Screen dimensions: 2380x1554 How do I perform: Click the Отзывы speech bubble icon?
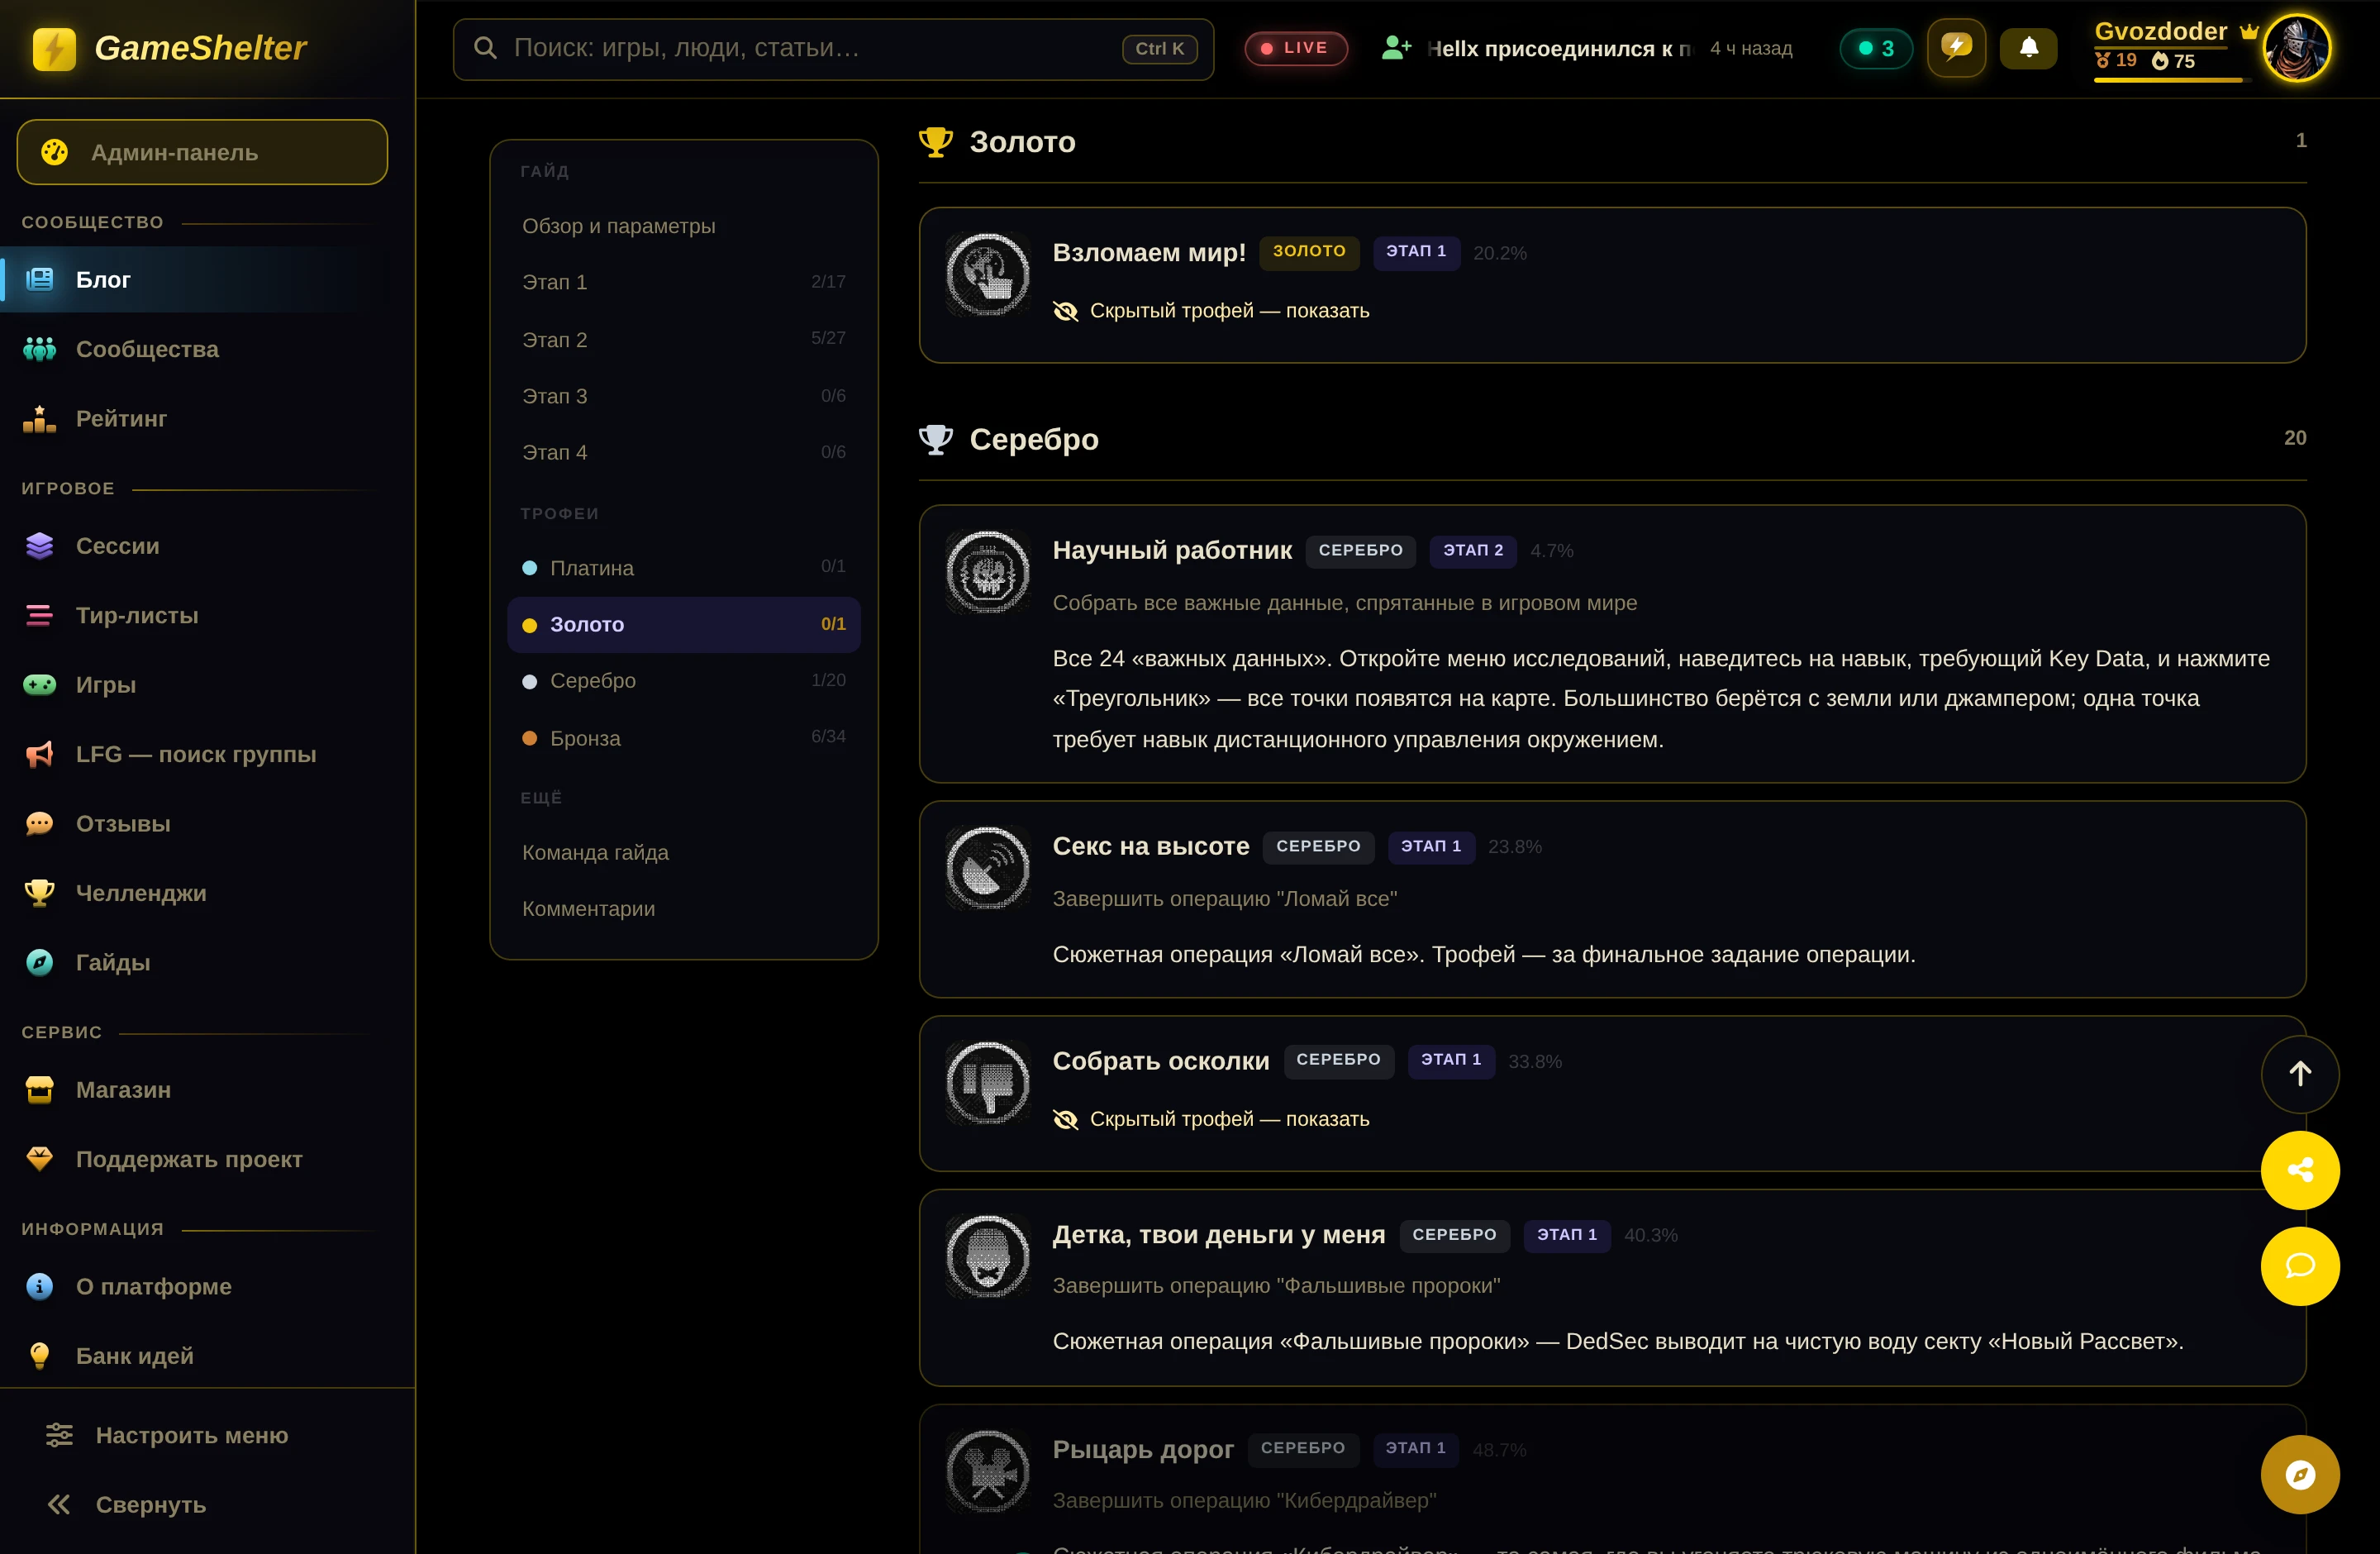(x=39, y=824)
